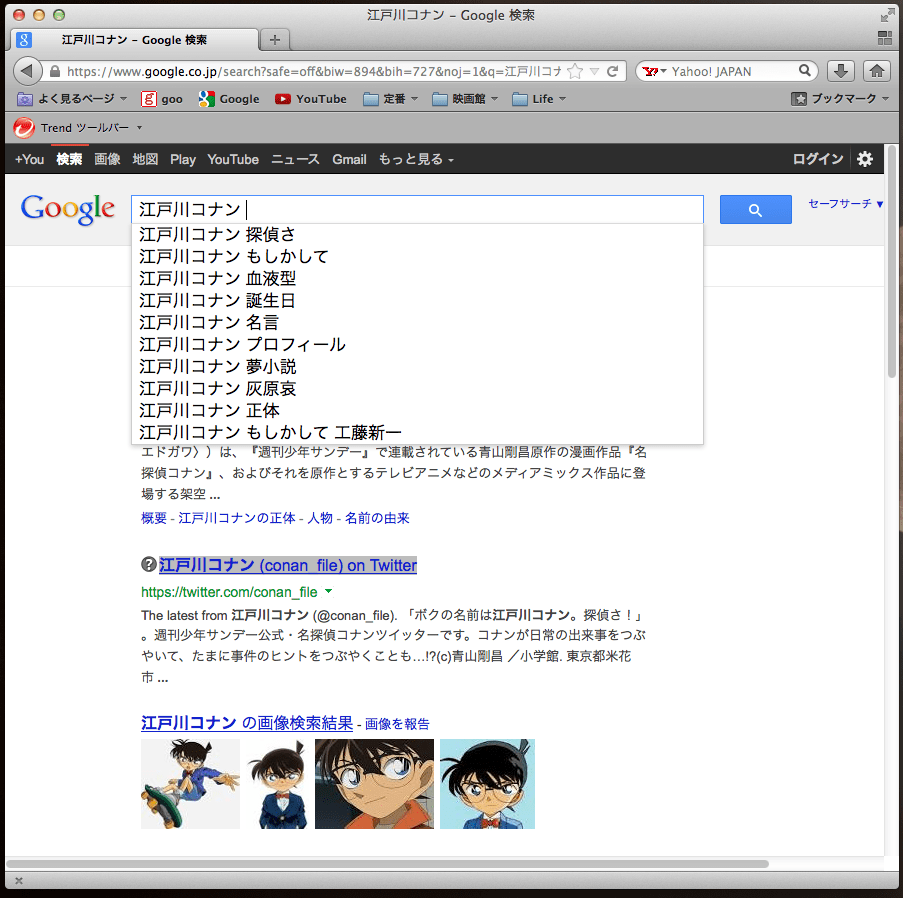Click the Google search input field
The image size is (903, 898).
pyautogui.click(x=418, y=209)
